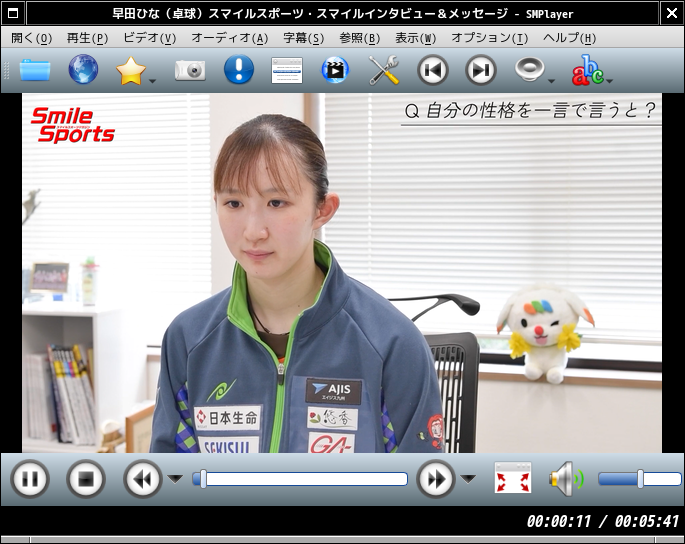
Task: Open the 参照(B) menu
Action: coord(360,38)
